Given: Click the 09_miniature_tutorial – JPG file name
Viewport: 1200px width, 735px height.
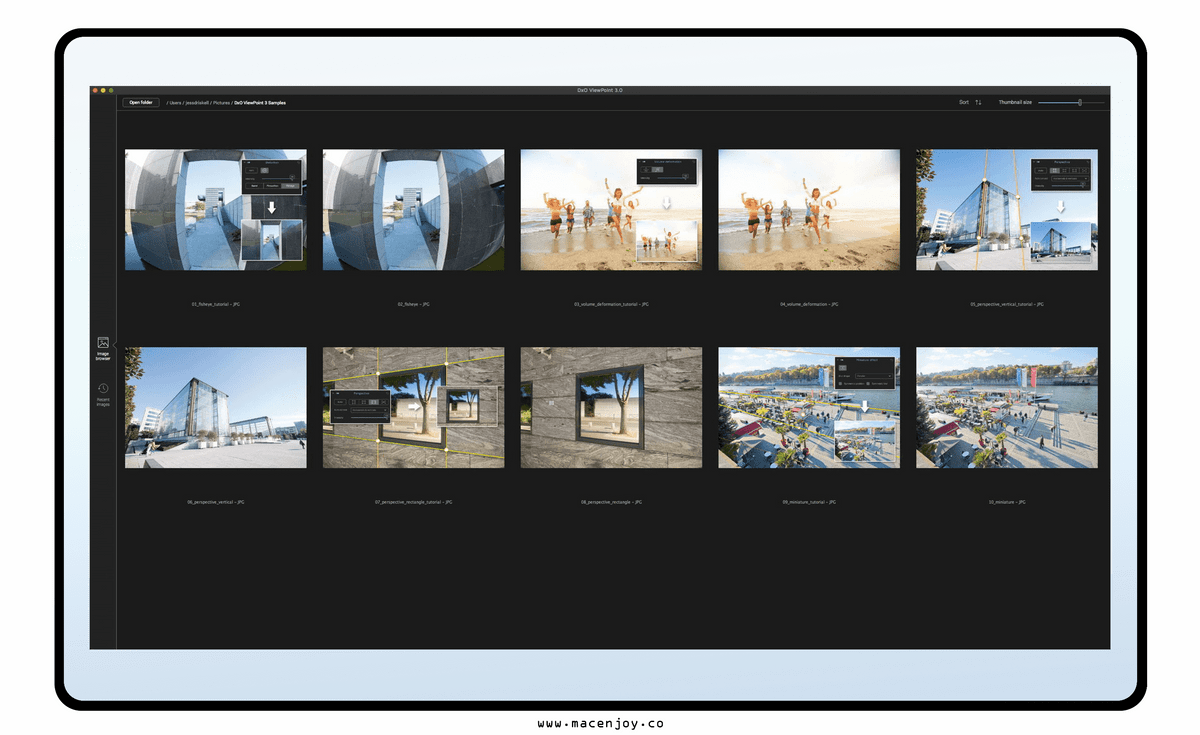Looking at the screenshot, I should tap(809, 502).
